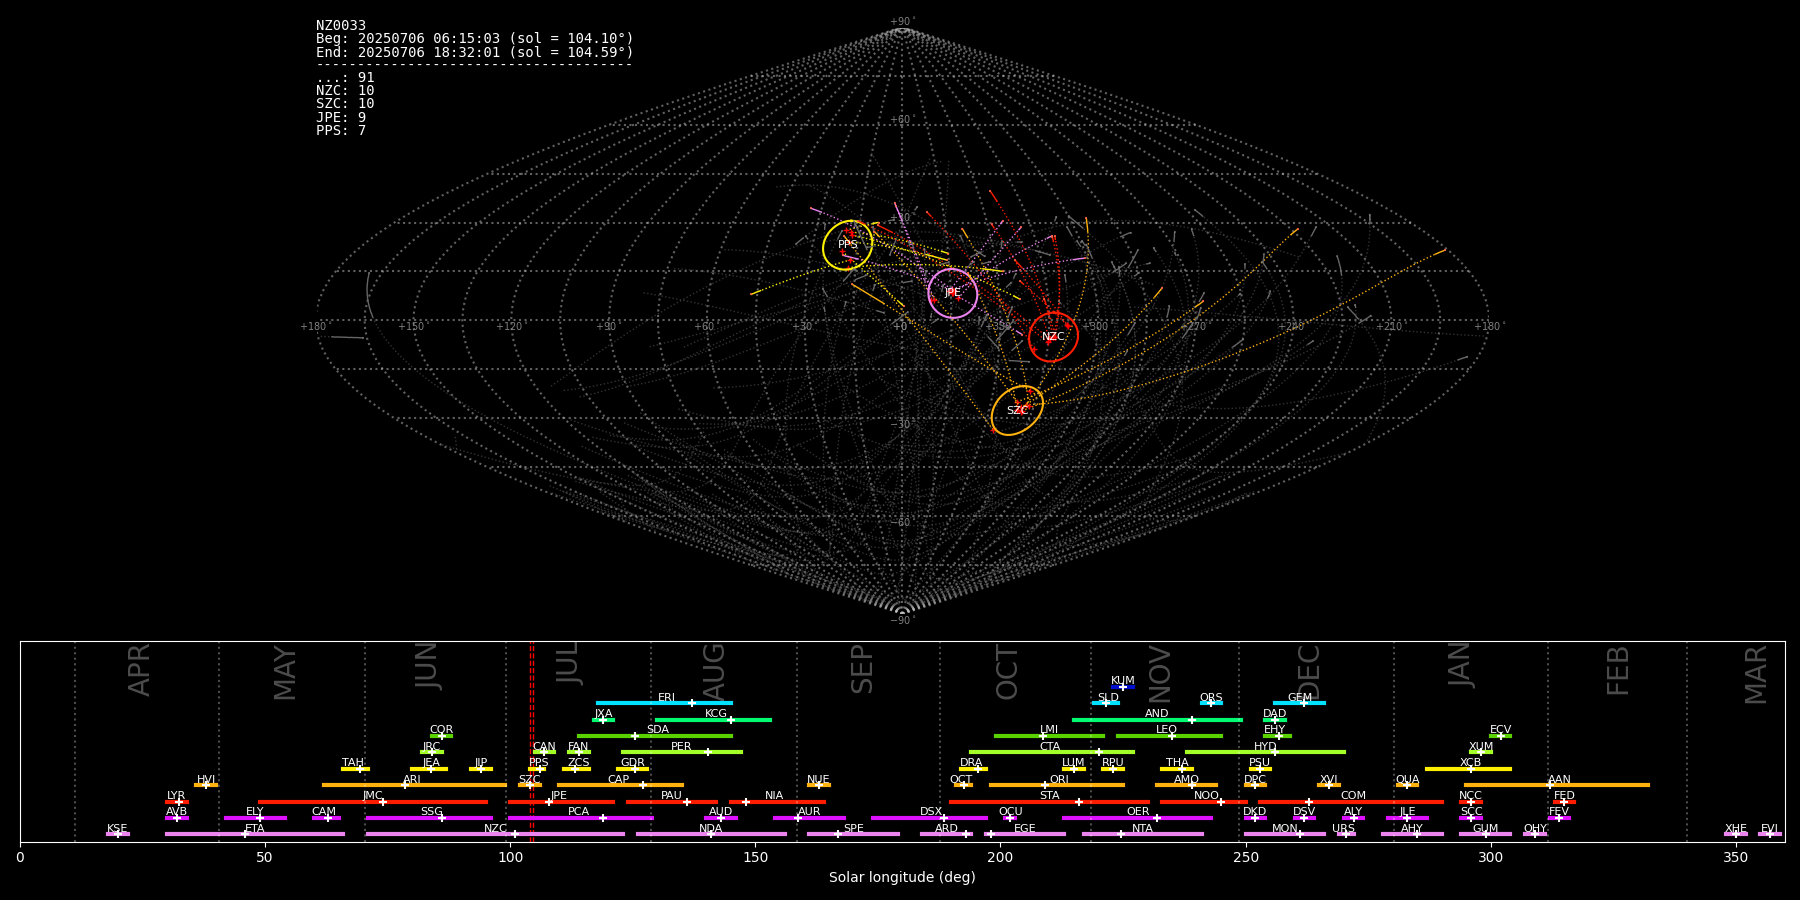Click the SPE shower label on timeline

pyautogui.click(x=853, y=829)
